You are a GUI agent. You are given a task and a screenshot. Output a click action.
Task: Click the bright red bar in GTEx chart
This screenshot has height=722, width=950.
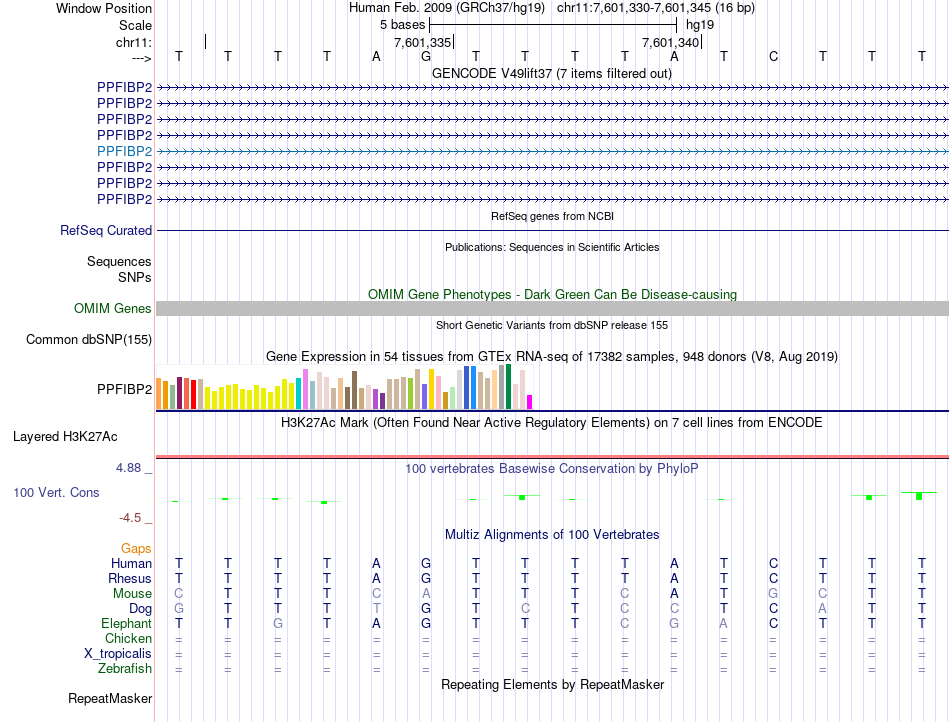point(193,394)
